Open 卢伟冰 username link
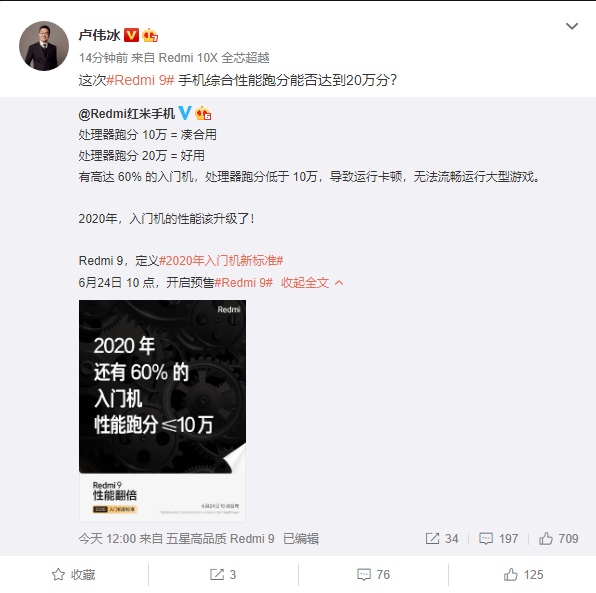 (x=99, y=35)
